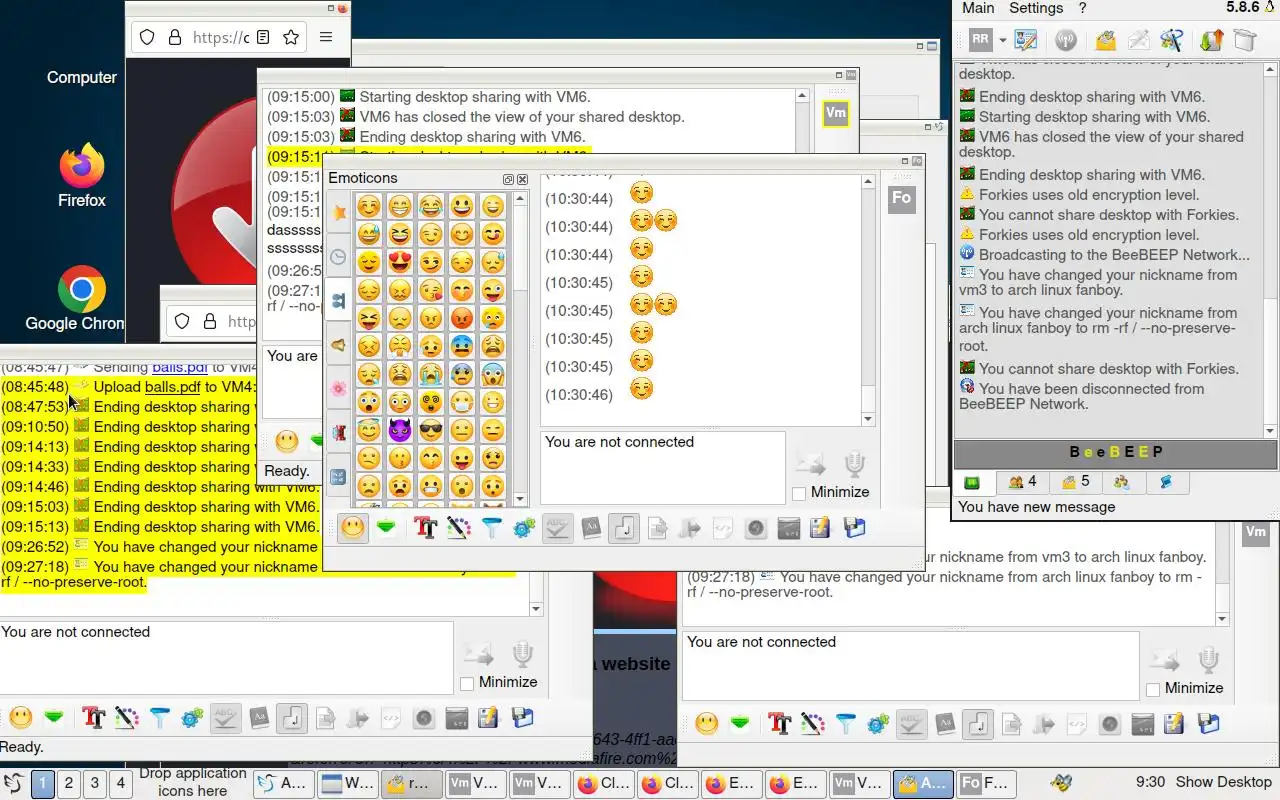Enable Minimize checkbox in bottom-right chat window
1280x800 pixels.
[x=1153, y=689]
